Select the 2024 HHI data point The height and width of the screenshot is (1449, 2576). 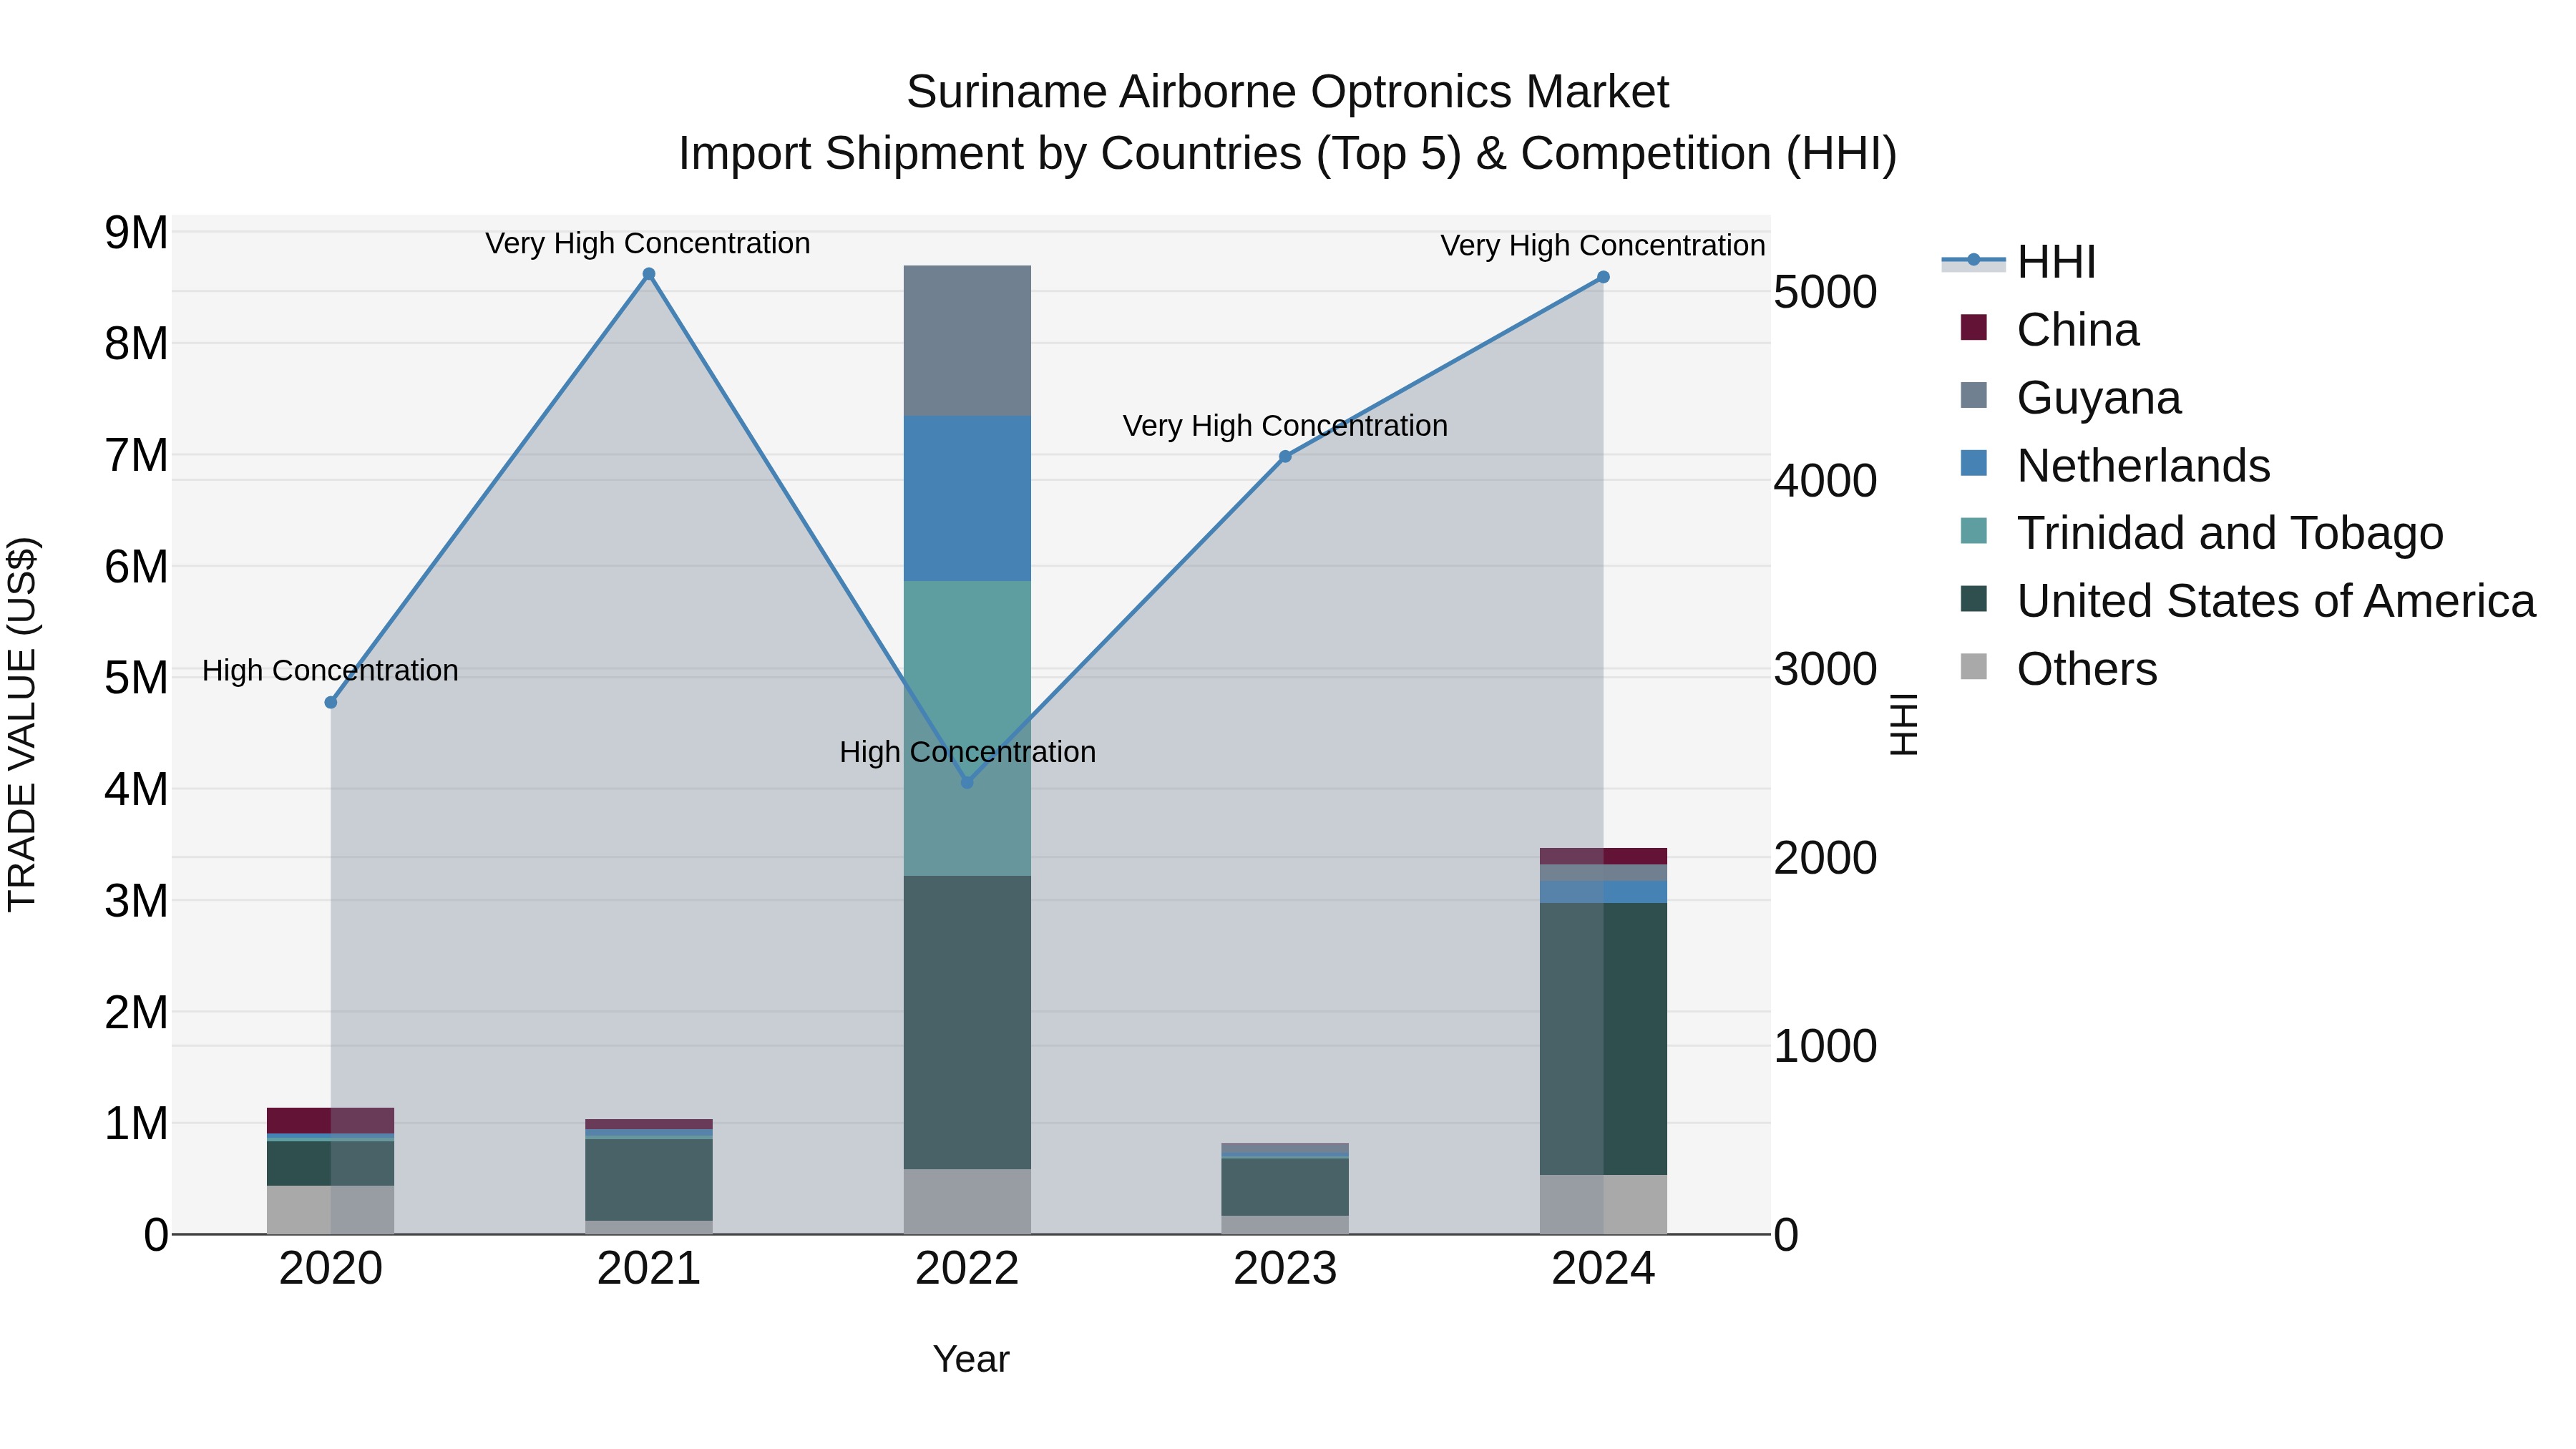[1603, 277]
